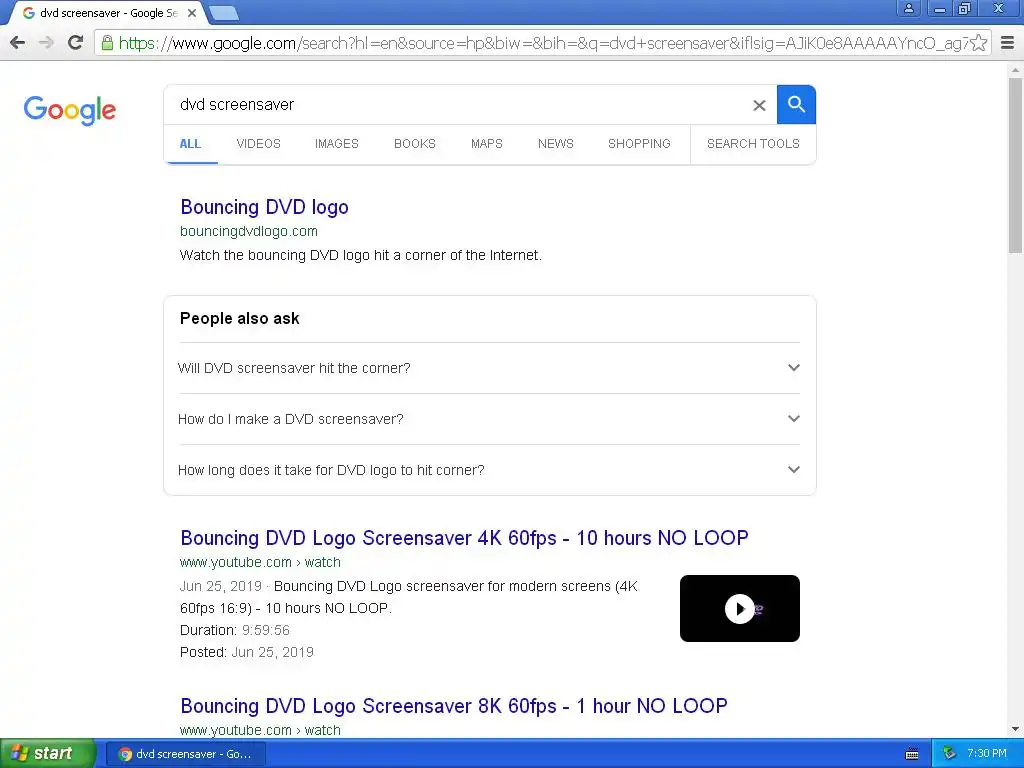
Task: Close the dvd screensaver browser tab
Action: (x=192, y=13)
